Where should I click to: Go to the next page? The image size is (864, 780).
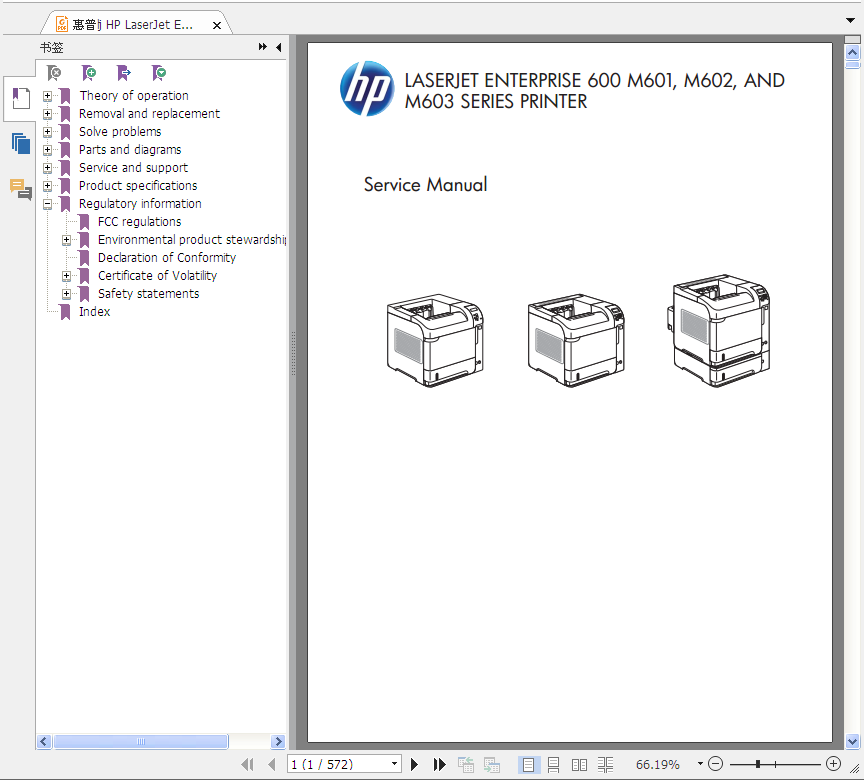point(415,765)
